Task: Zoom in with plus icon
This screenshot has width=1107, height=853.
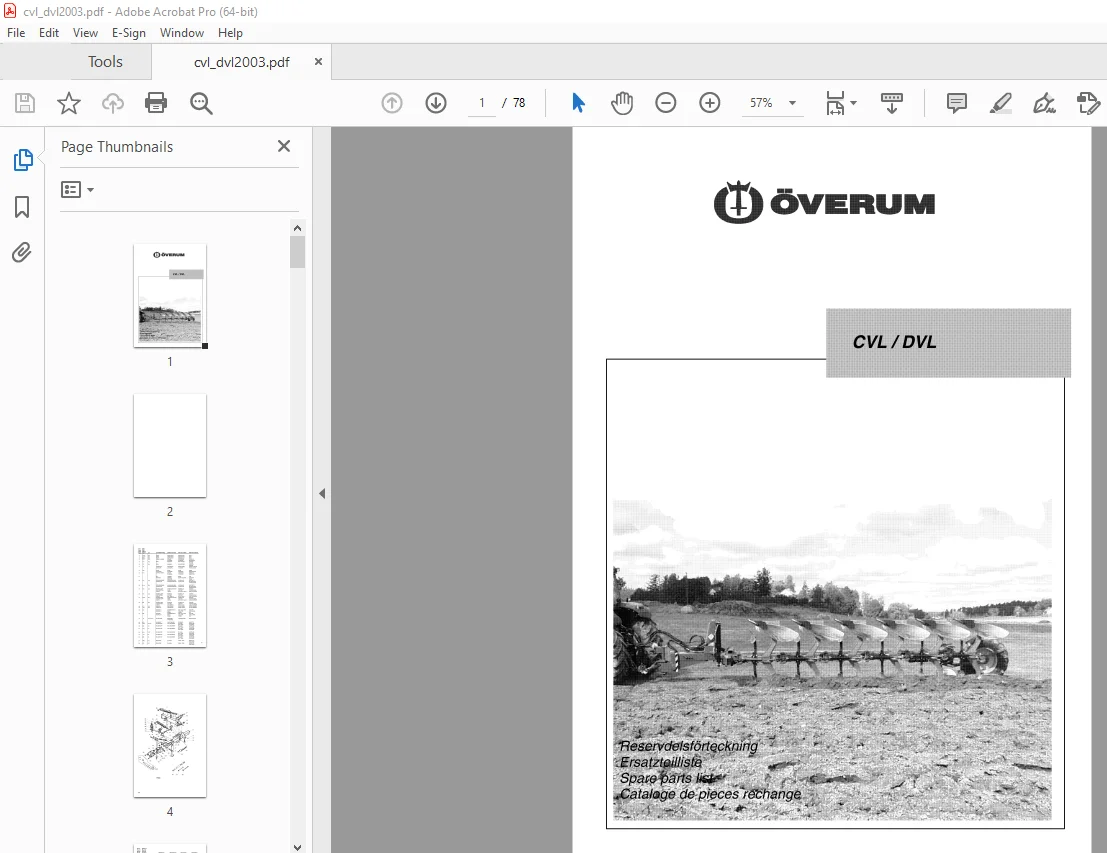Action: pyautogui.click(x=710, y=103)
